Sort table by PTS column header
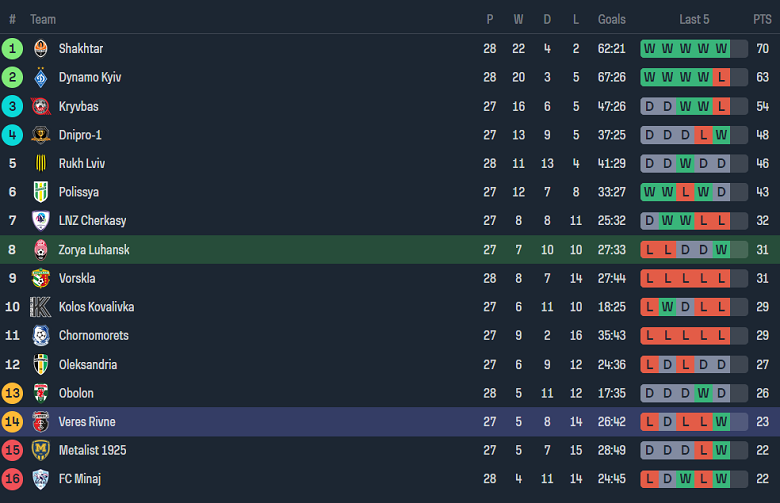The height and width of the screenshot is (503, 780). (762, 19)
